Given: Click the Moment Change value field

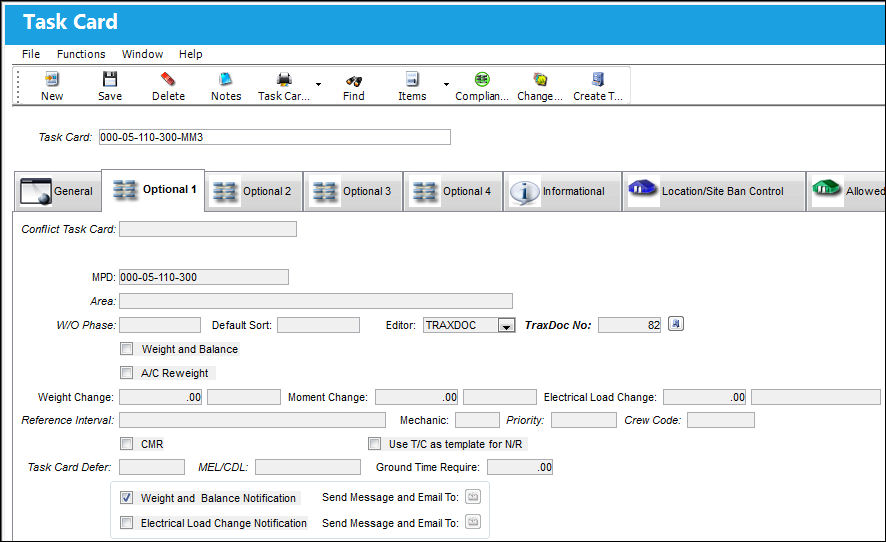Looking at the screenshot, I should (416, 397).
